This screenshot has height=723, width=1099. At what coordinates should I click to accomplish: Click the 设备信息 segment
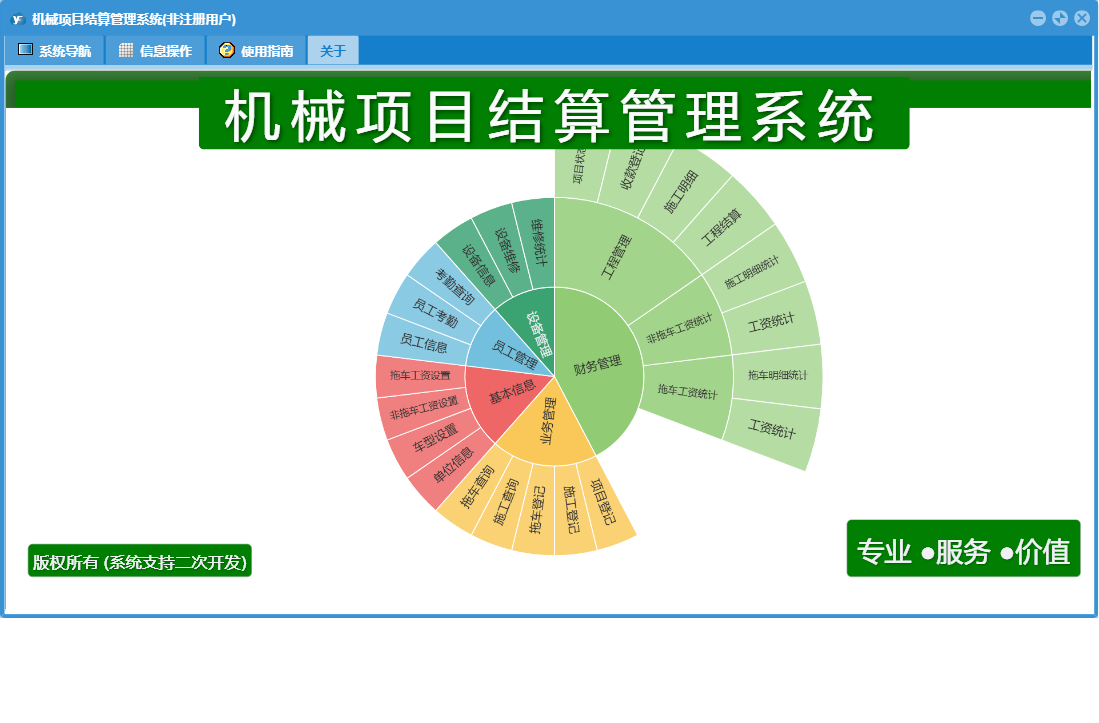(477, 265)
